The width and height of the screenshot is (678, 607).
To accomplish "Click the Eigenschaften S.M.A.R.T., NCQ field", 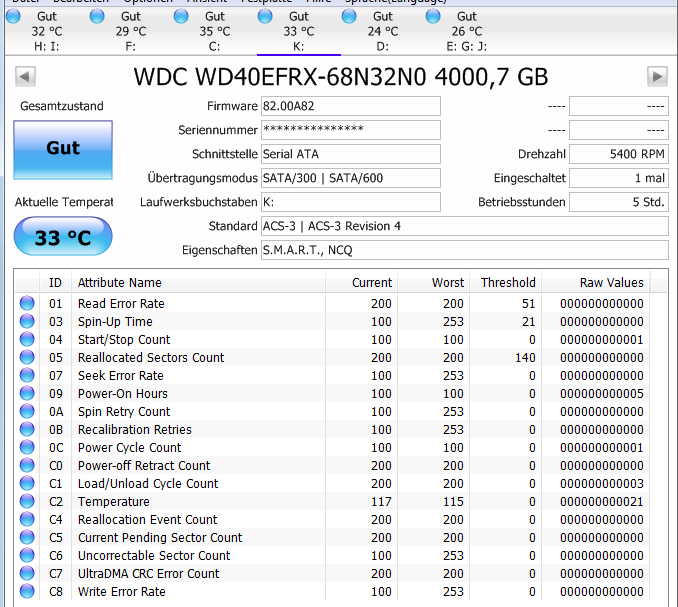I will 465,250.
